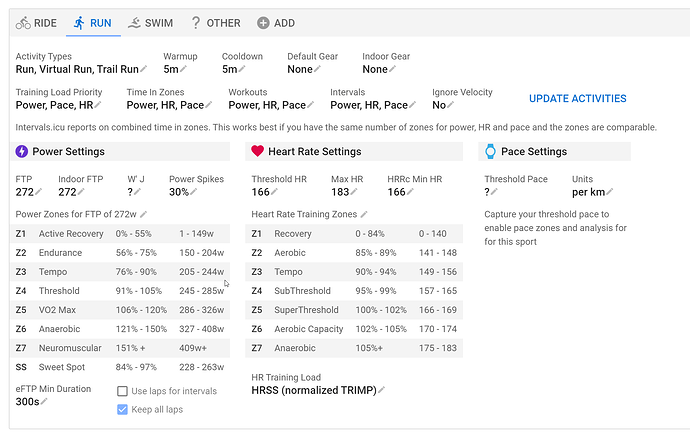Image resolution: width=690 pixels, height=432 pixels.
Task: Select the RUN tab
Action: click(93, 23)
